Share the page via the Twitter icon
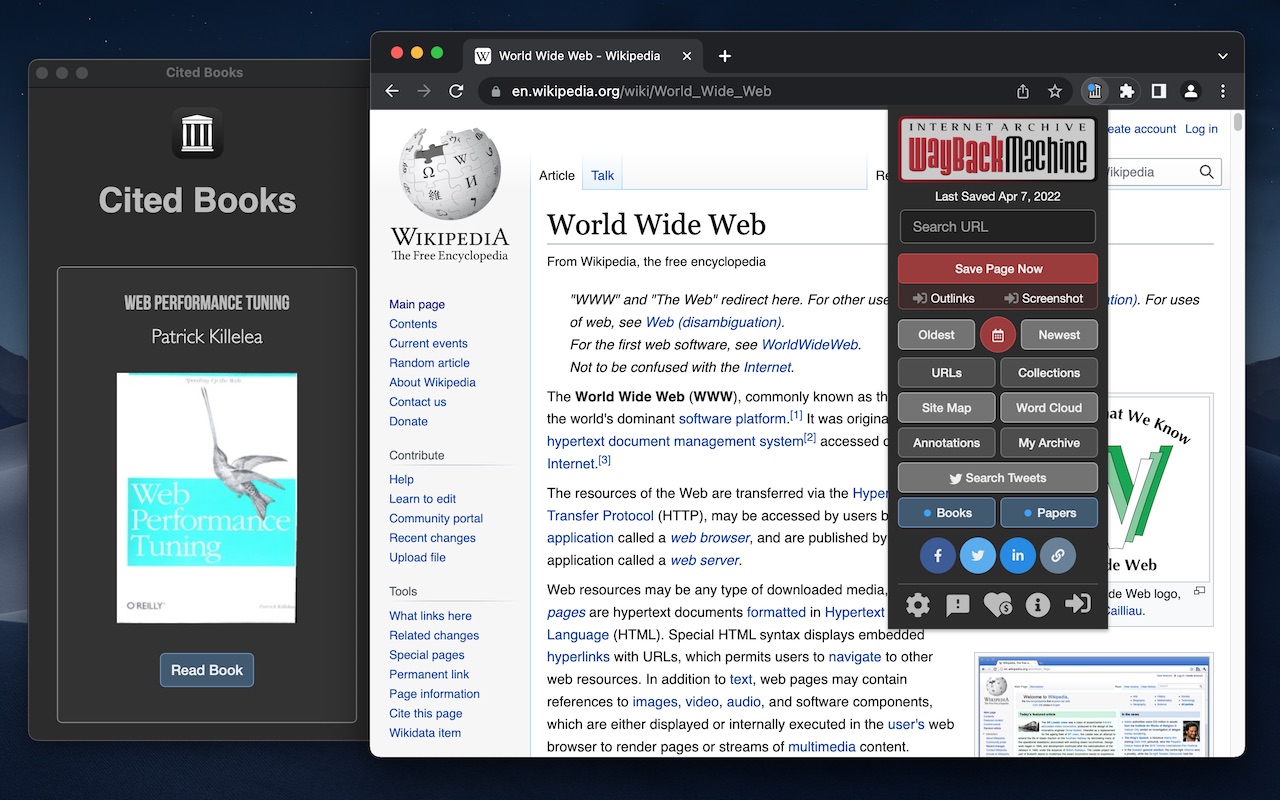 (978, 555)
